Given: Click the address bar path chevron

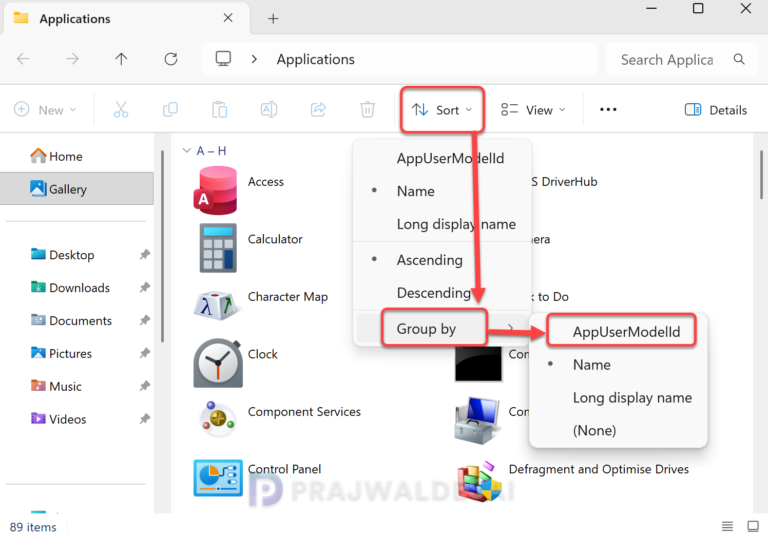Looking at the screenshot, I should [x=254, y=59].
